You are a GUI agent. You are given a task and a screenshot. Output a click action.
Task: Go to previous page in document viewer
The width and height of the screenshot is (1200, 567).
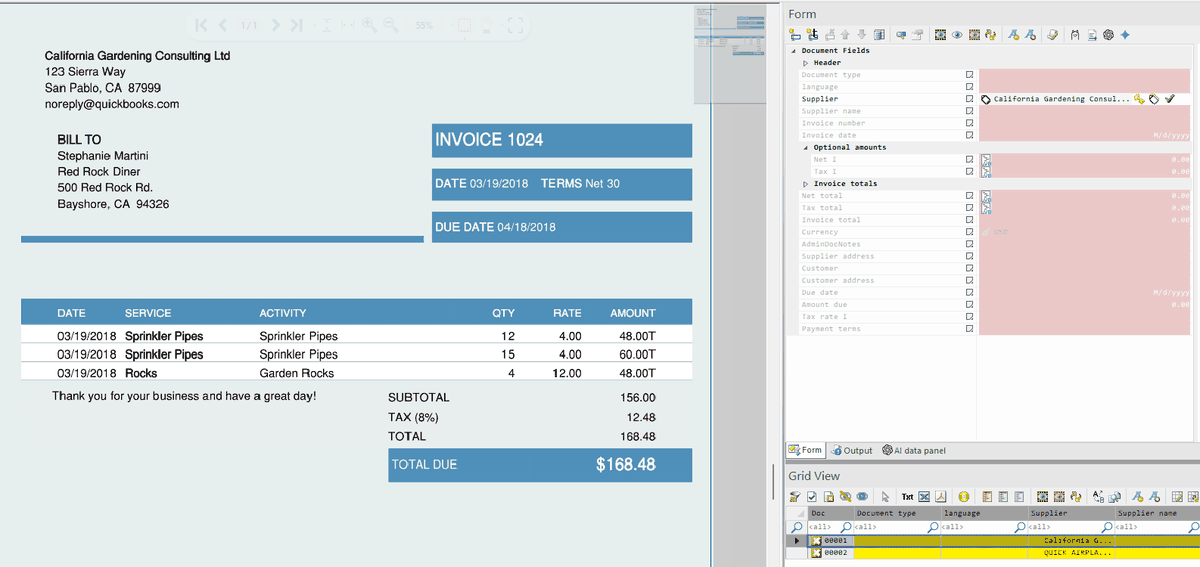point(223,25)
